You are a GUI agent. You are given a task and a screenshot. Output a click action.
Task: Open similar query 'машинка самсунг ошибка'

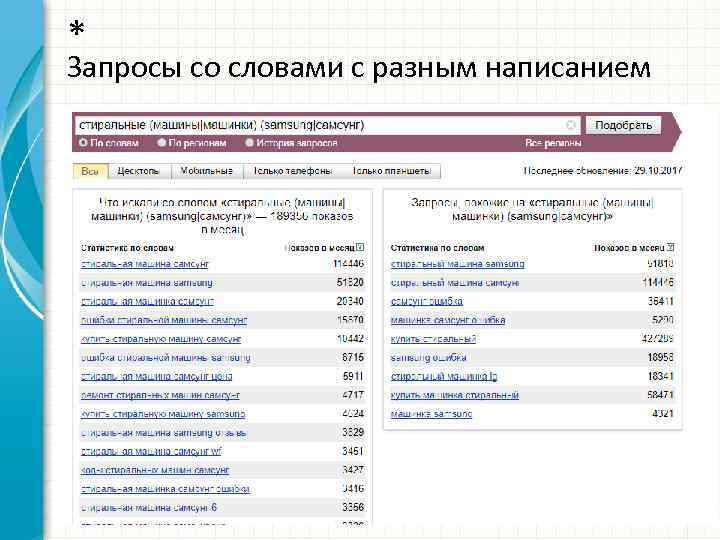coord(448,320)
